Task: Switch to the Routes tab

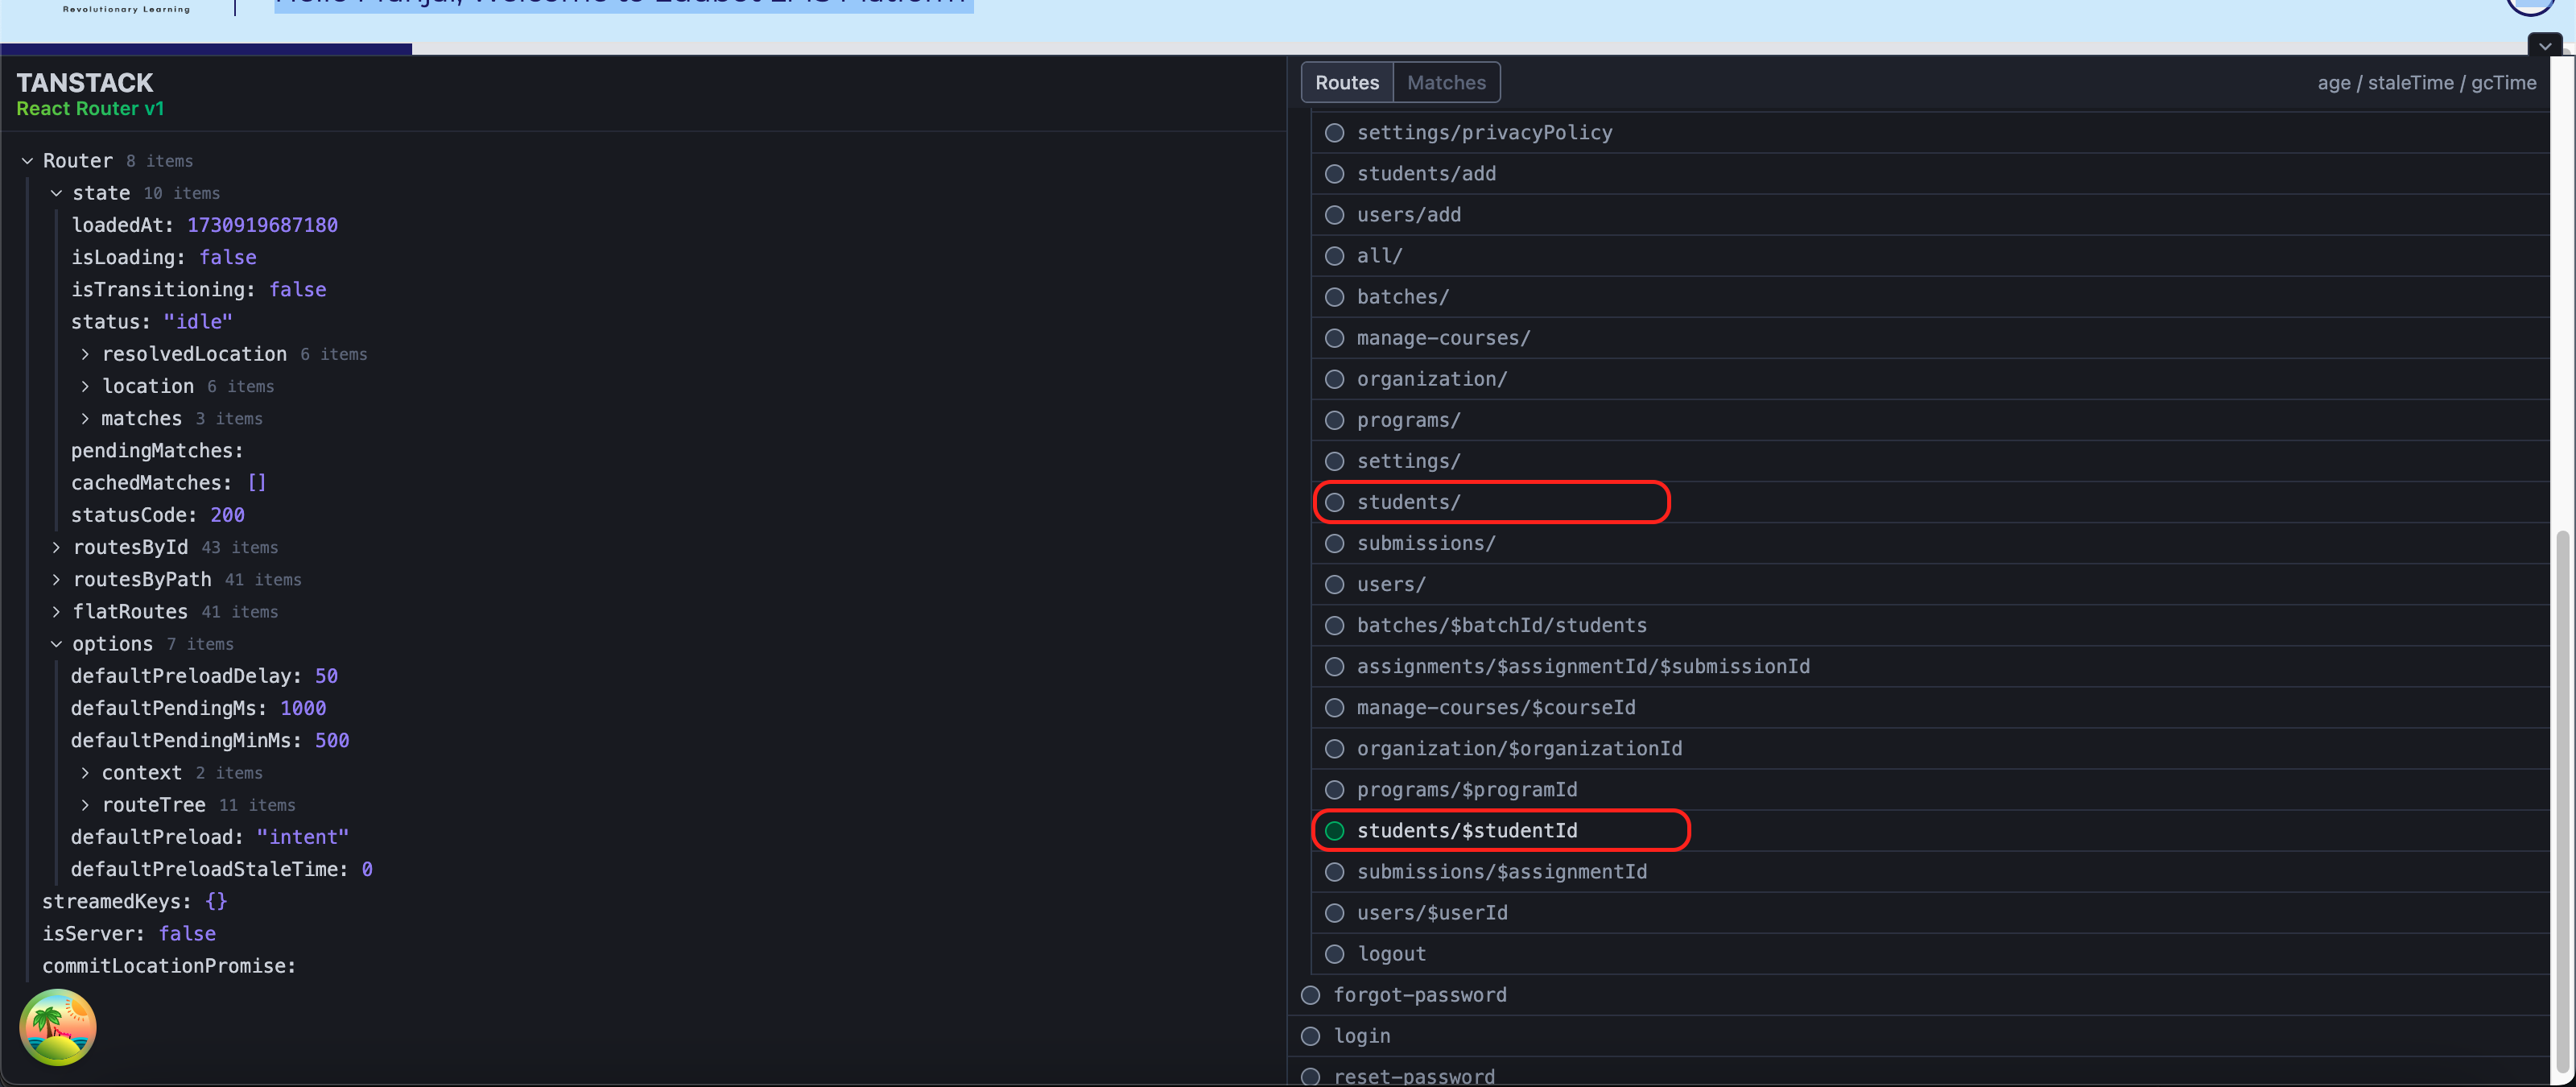Action: click(1346, 83)
